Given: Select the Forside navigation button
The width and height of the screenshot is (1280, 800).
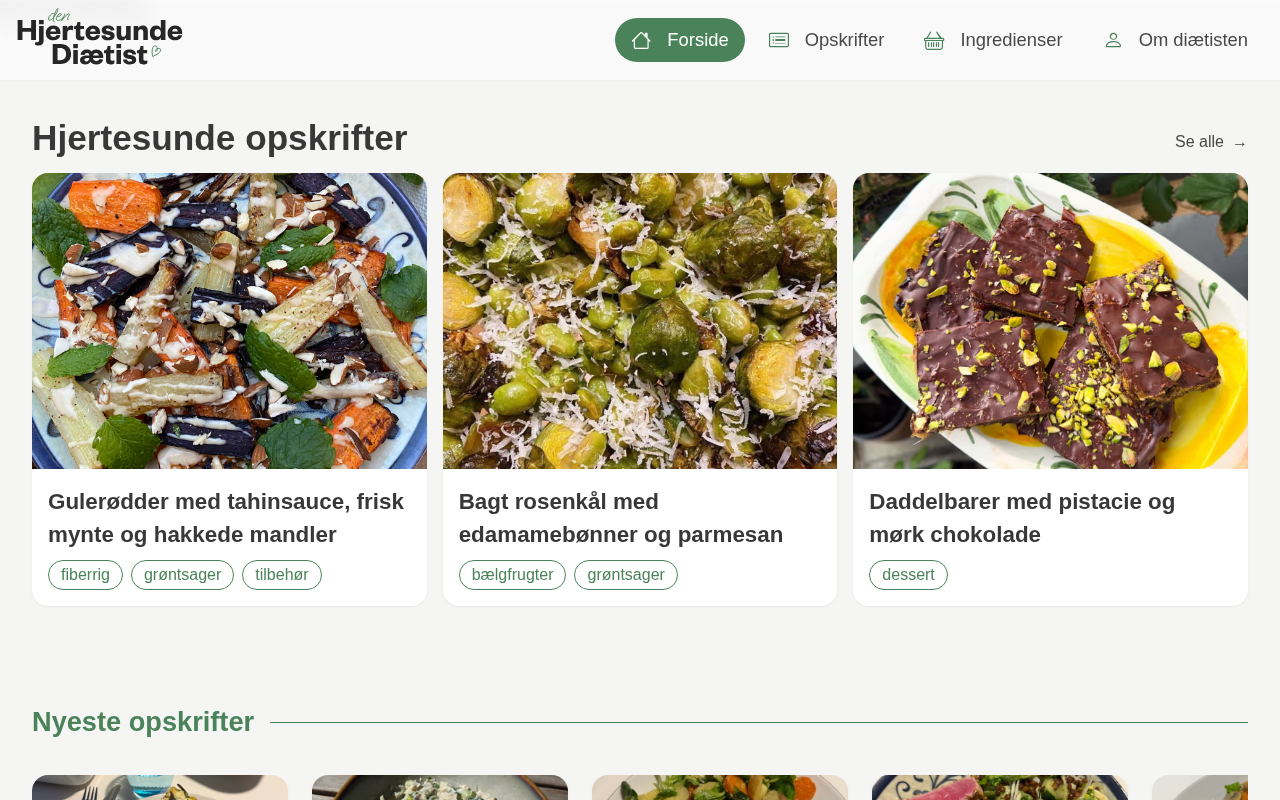Looking at the screenshot, I should tap(680, 40).
